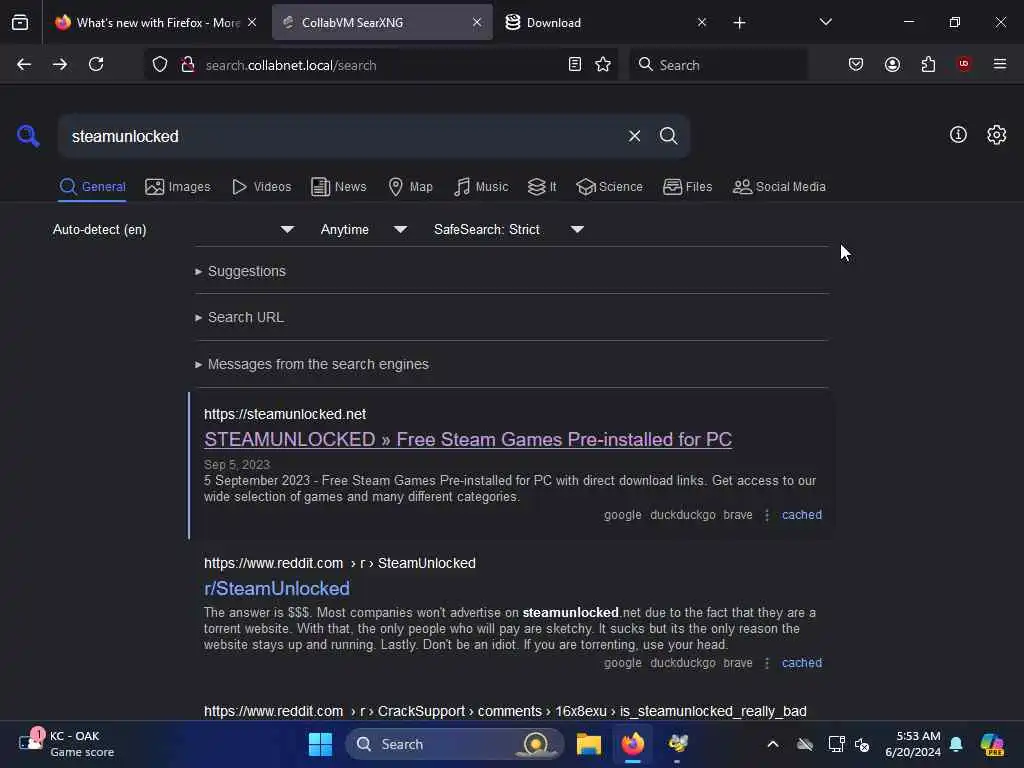1024x768 pixels.
Task: Focus the Firefox toolbar Search box
Action: pyautogui.click(x=718, y=65)
